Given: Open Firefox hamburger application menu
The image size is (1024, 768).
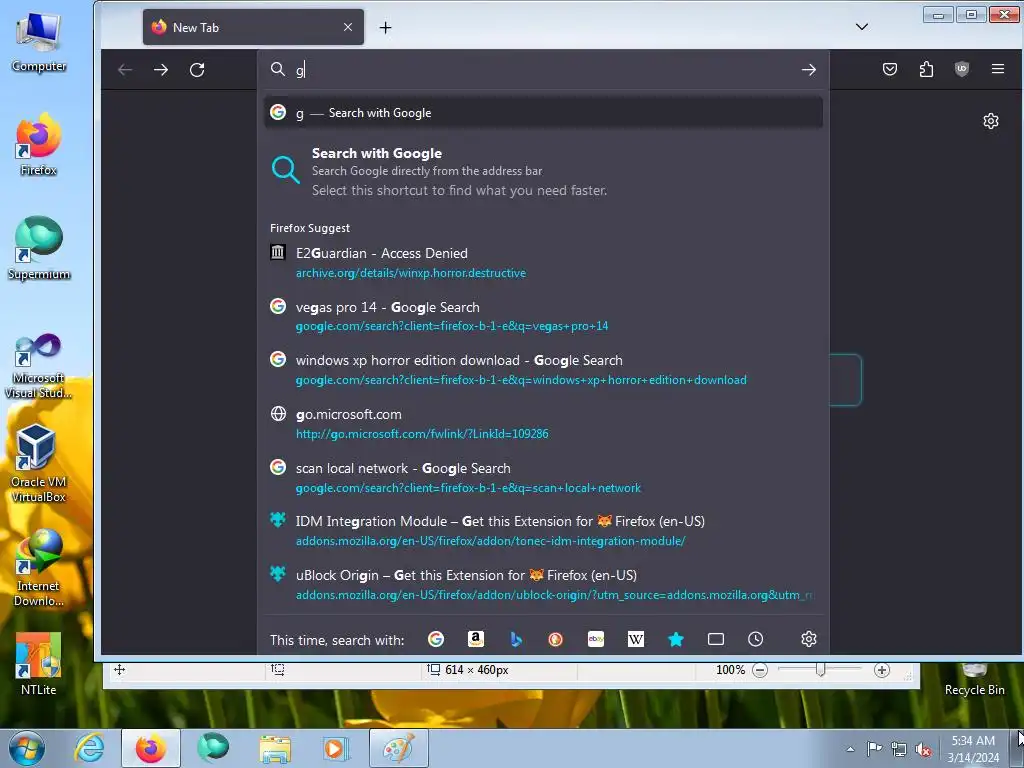Looking at the screenshot, I should (998, 69).
